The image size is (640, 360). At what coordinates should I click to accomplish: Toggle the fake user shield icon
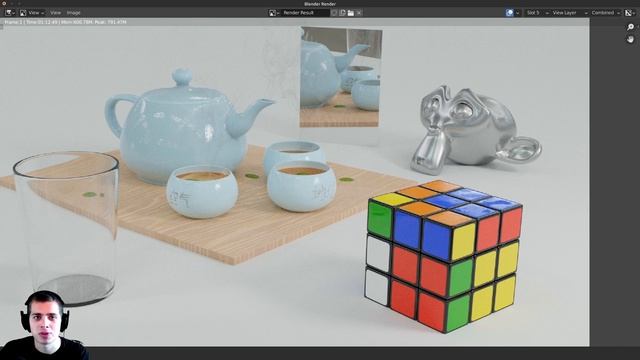[x=334, y=13]
